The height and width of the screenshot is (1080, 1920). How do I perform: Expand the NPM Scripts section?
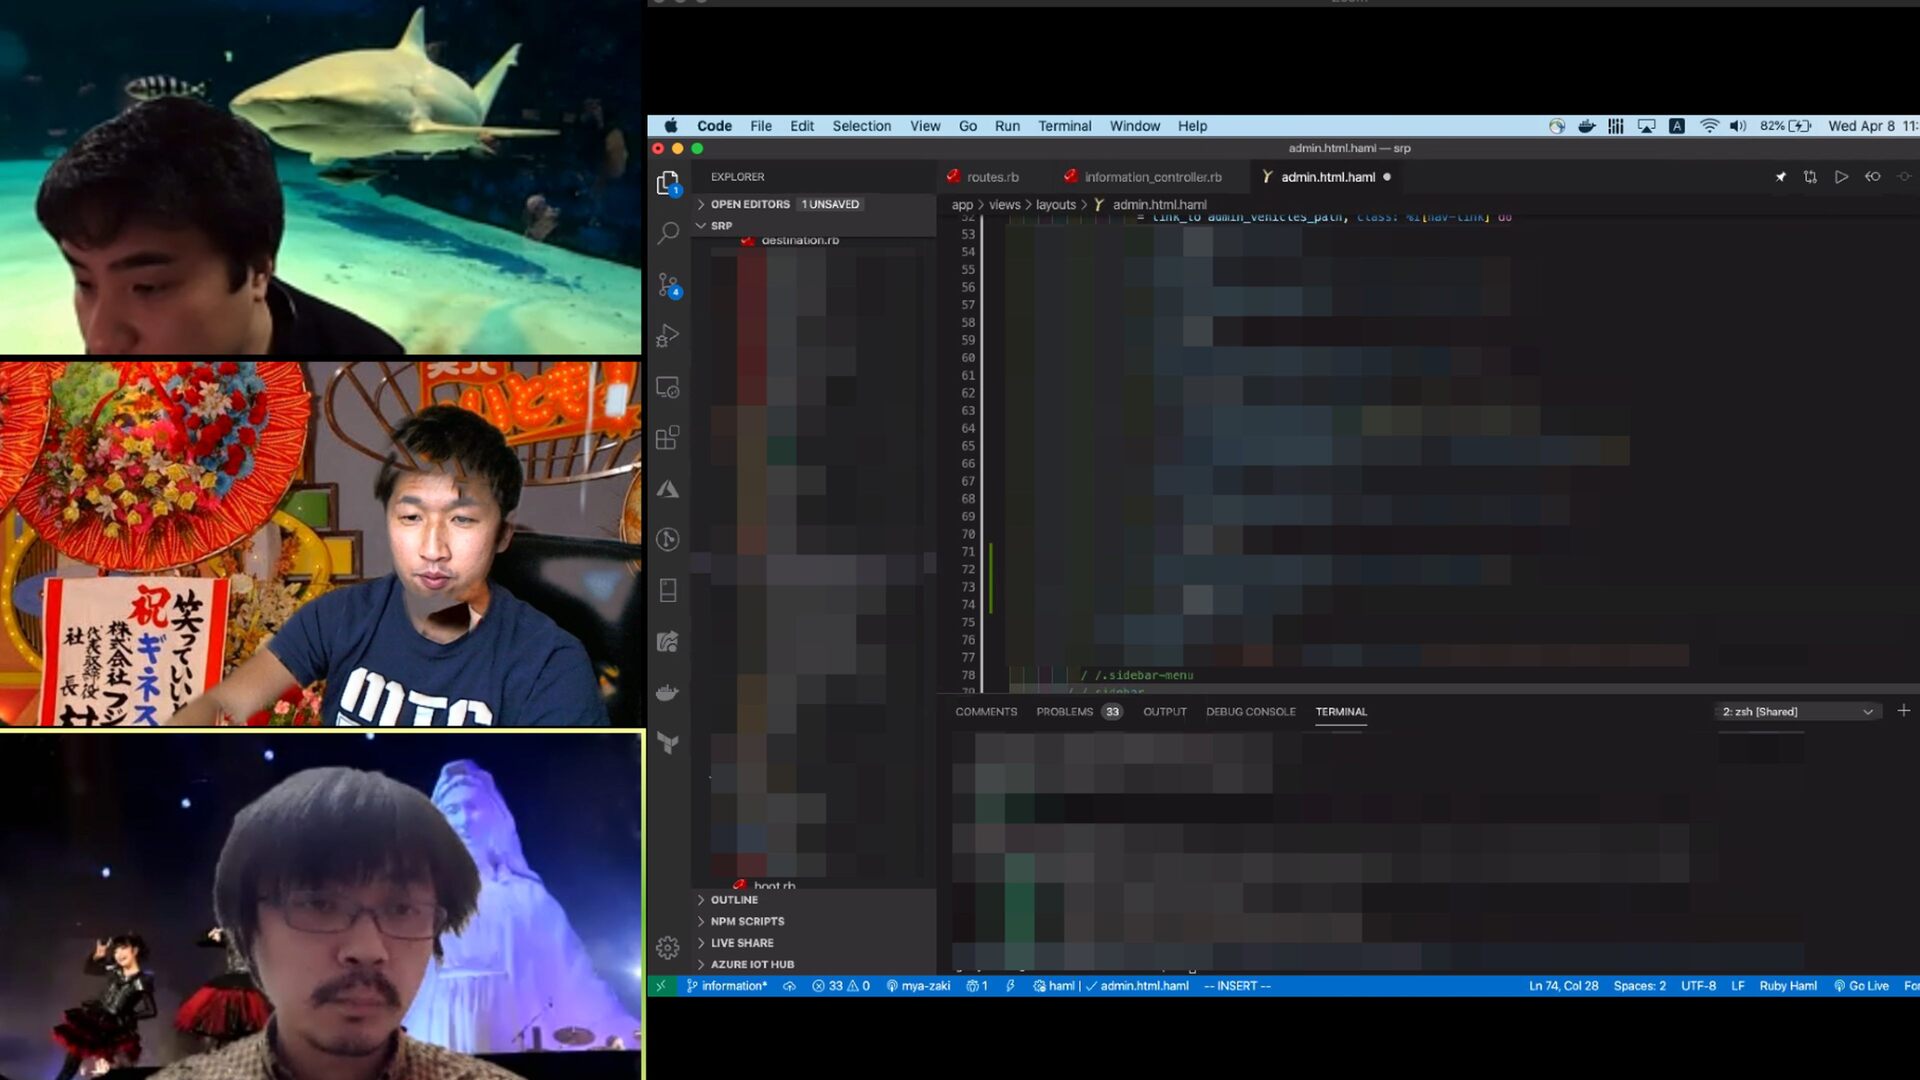click(x=747, y=921)
